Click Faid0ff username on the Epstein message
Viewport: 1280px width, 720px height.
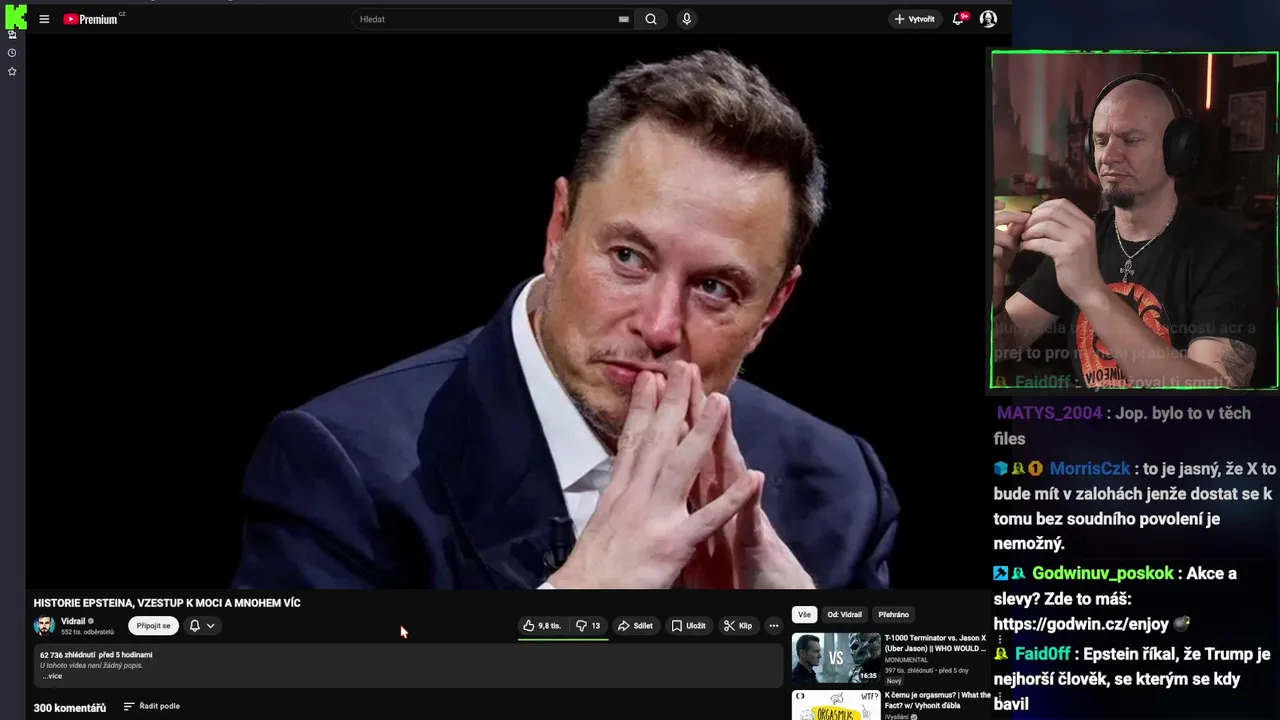(x=1042, y=654)
